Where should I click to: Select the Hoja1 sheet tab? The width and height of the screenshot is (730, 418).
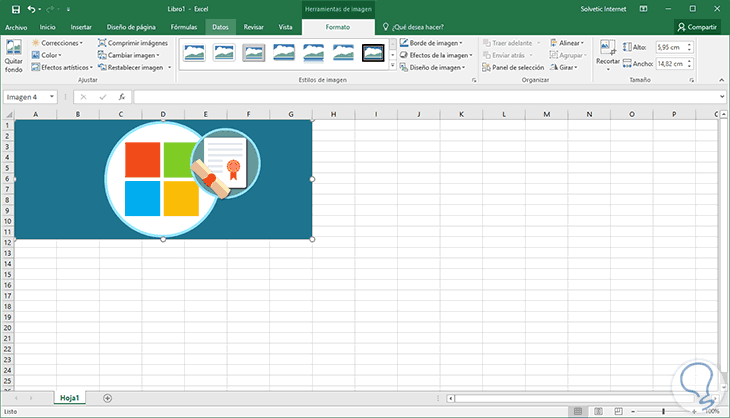71,398
